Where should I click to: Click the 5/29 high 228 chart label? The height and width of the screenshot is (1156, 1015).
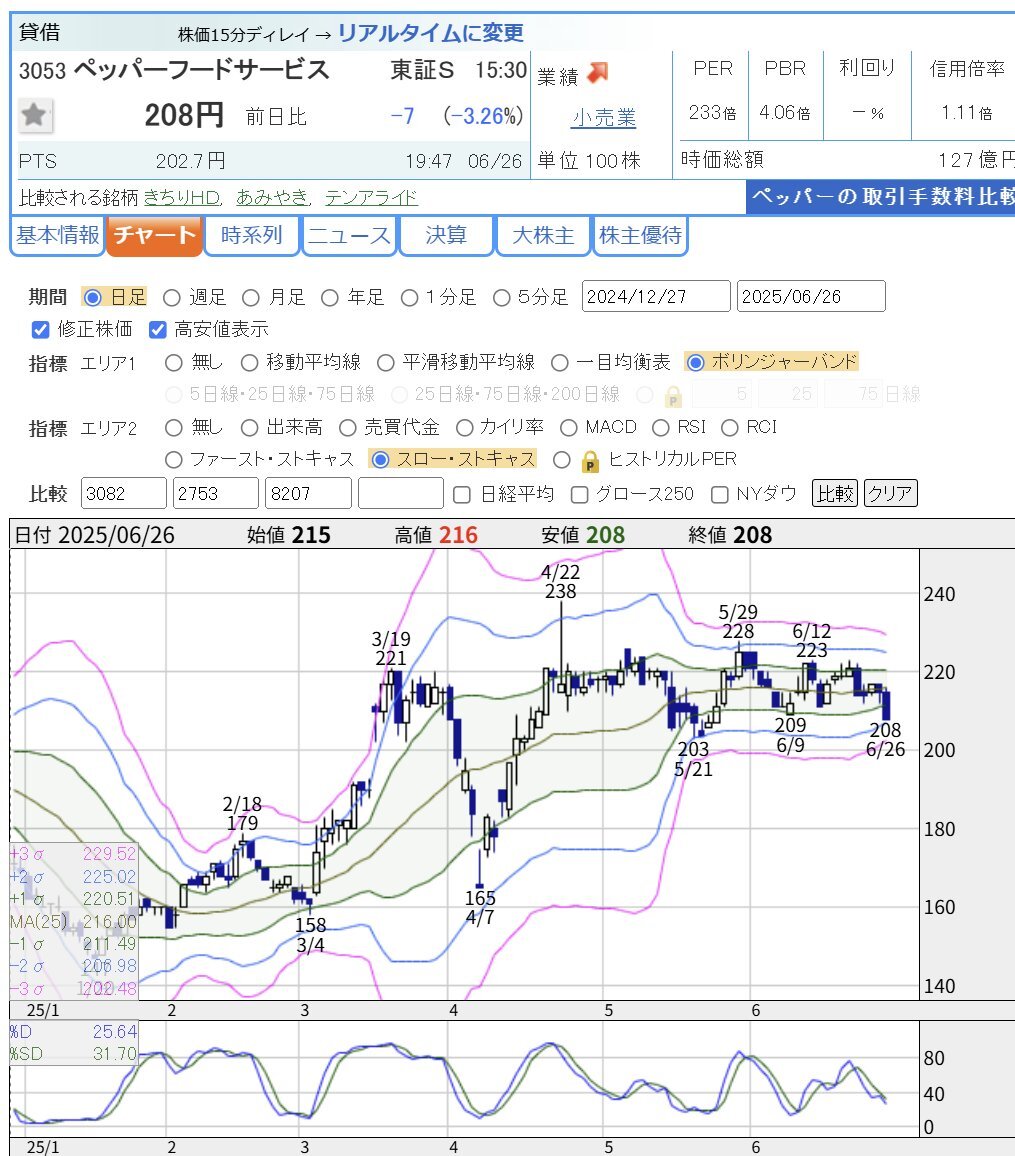[x=738, y=622]
